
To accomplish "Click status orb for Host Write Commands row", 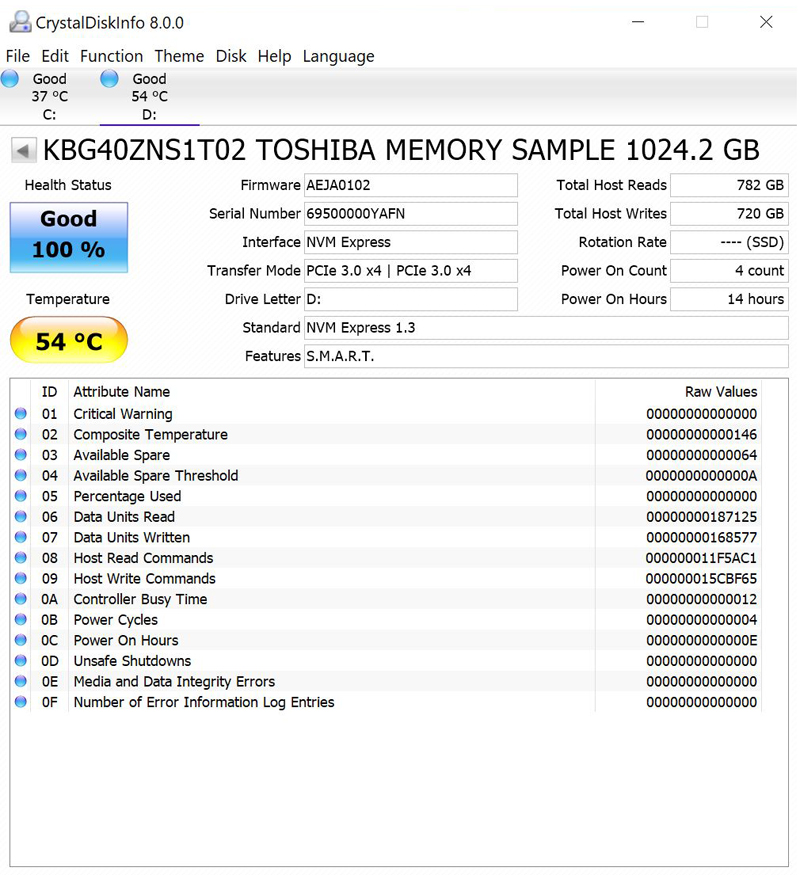I will 21,578.
